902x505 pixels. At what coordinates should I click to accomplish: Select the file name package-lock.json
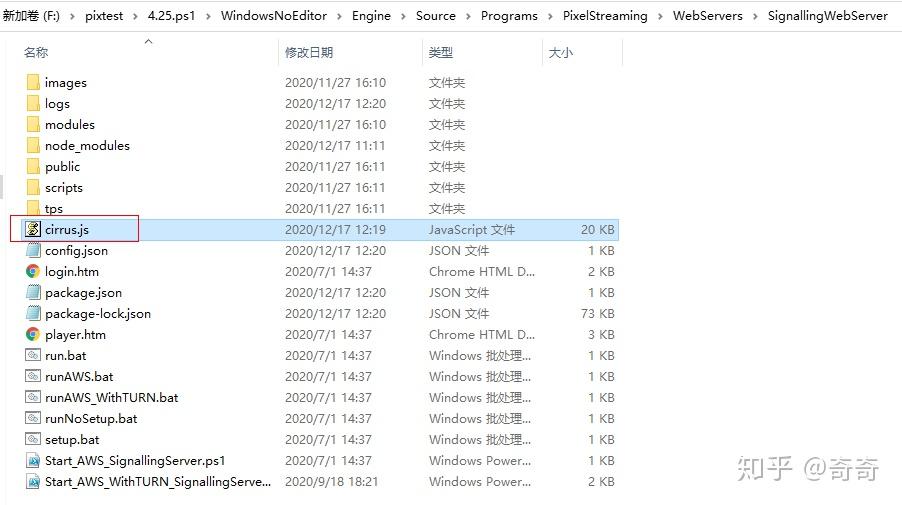[98, 313]
